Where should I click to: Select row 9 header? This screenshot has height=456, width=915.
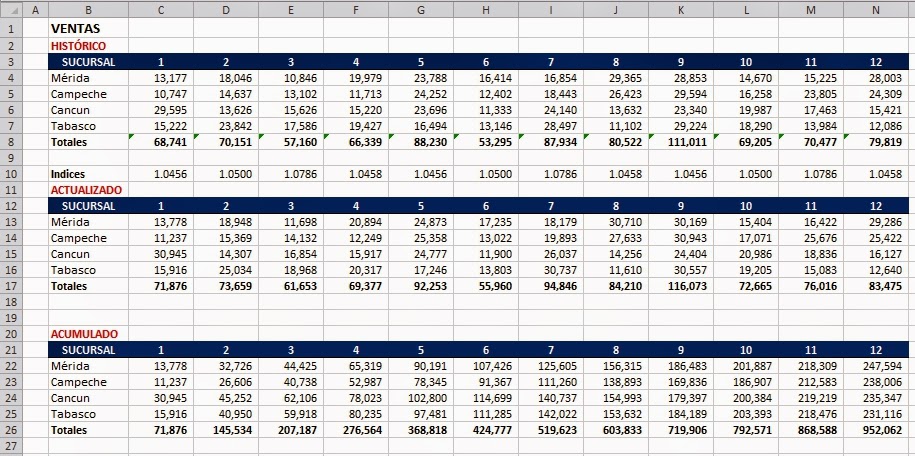pos(11,158)
